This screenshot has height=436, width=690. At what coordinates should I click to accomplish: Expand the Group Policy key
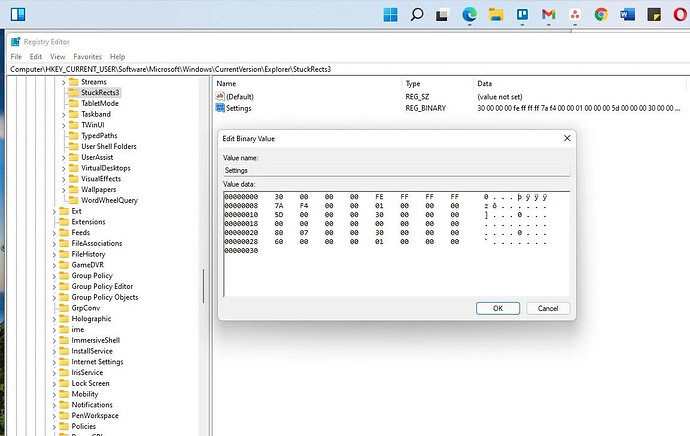tap(54, 276)
